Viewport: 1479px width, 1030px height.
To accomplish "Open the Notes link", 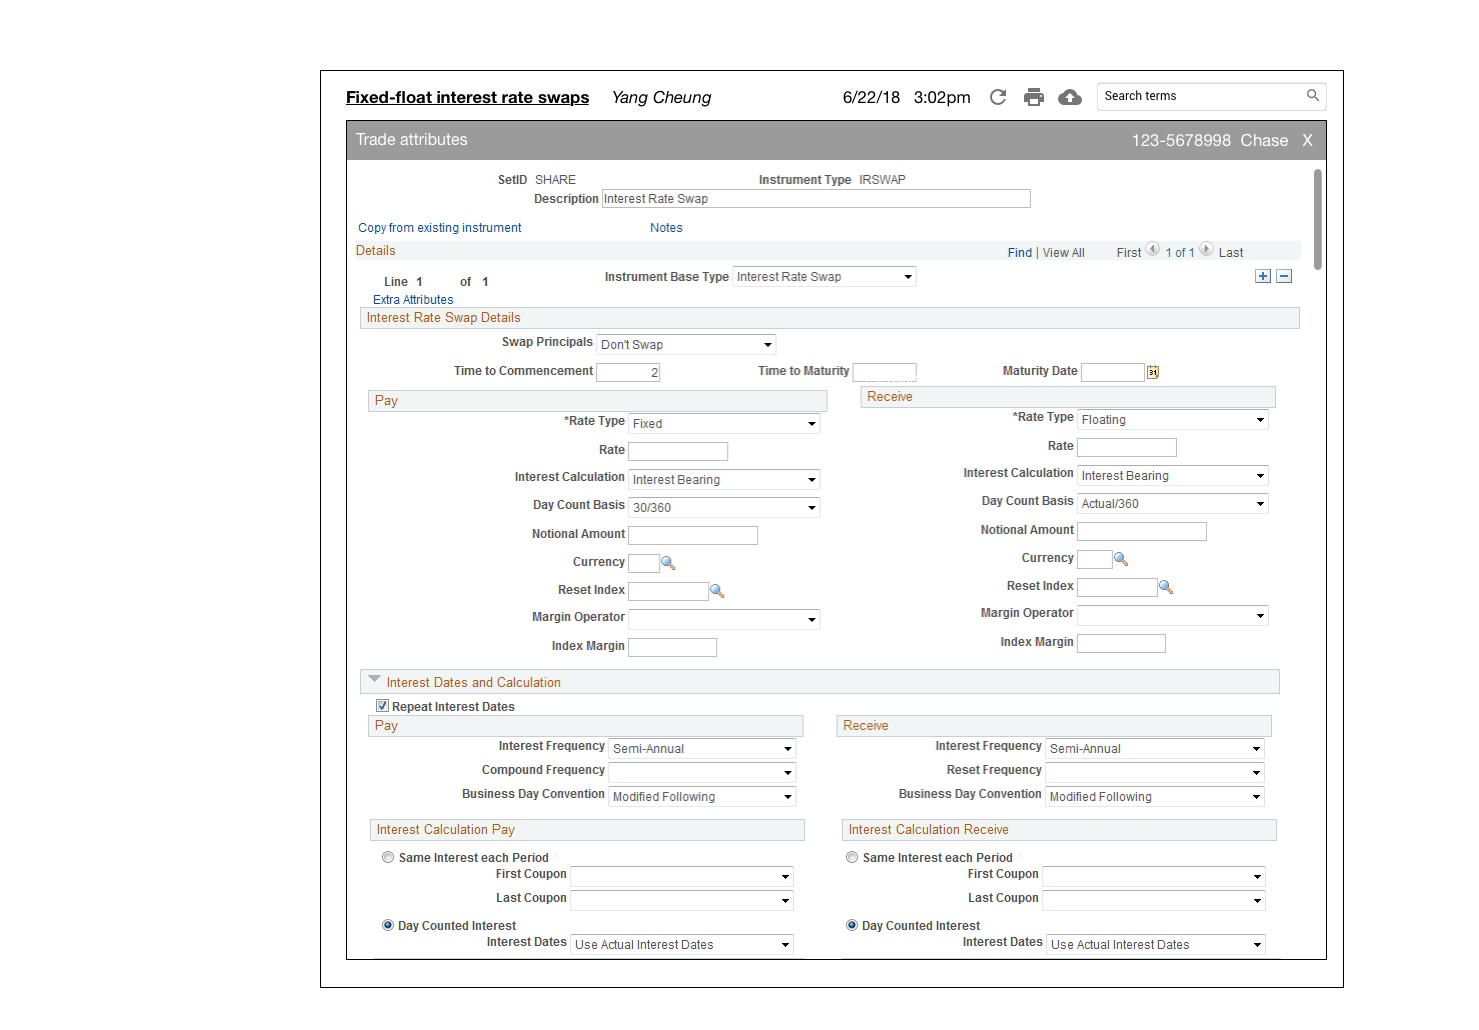I will click(x=666, y=228).
